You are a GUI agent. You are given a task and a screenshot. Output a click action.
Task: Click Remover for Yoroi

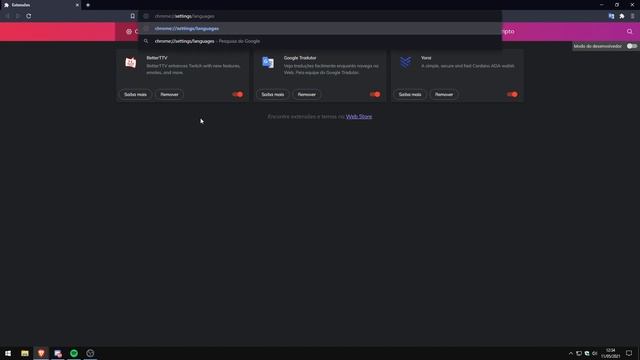pos(444,94)
